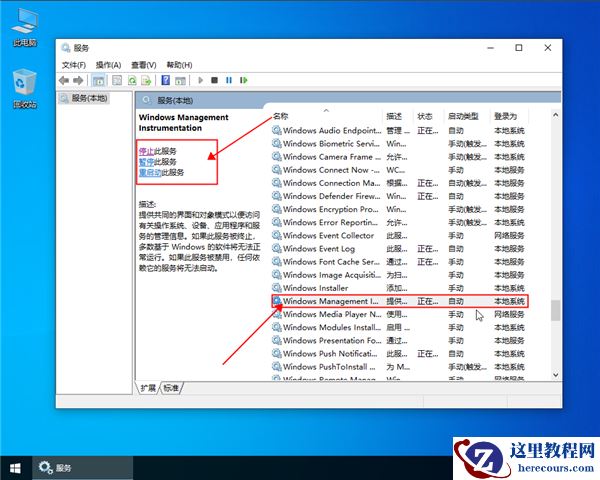Click the 回收站 Recycle Bin desktop icon

coord(25,89)
